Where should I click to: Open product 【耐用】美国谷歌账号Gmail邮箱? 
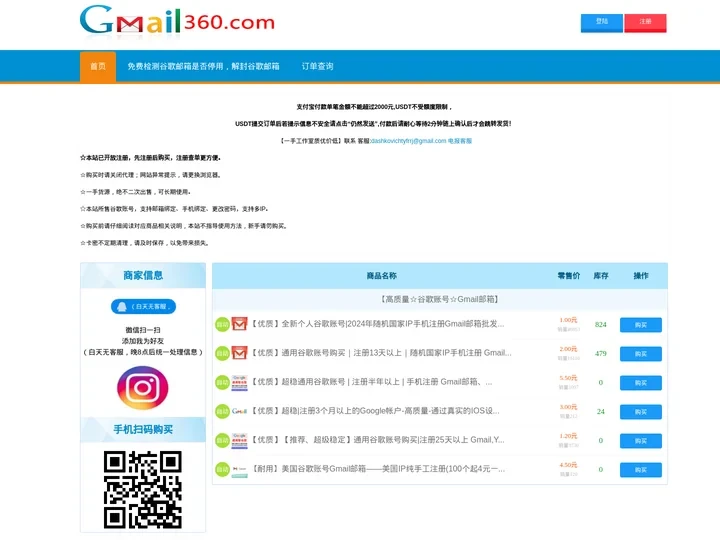click(x=378, y=469)
